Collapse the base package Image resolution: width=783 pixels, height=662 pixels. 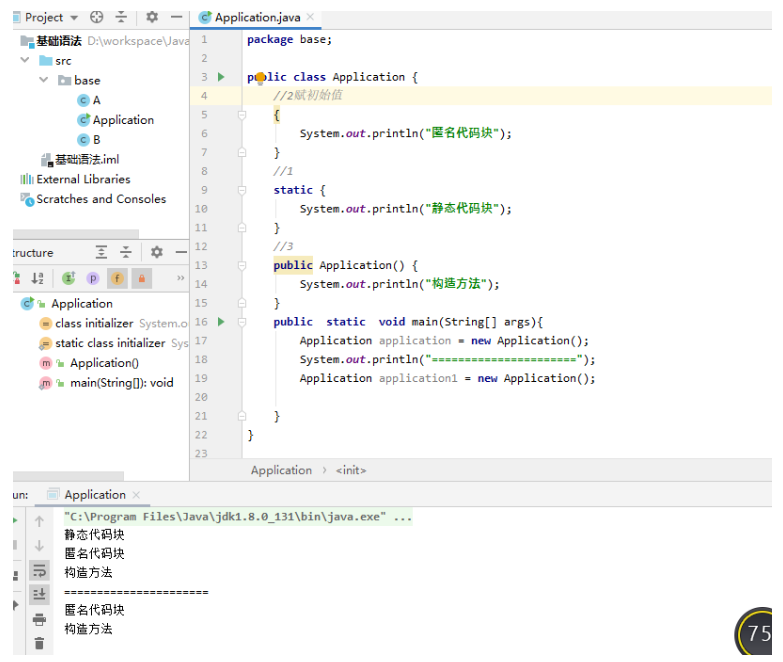click(x=44, y=80)
